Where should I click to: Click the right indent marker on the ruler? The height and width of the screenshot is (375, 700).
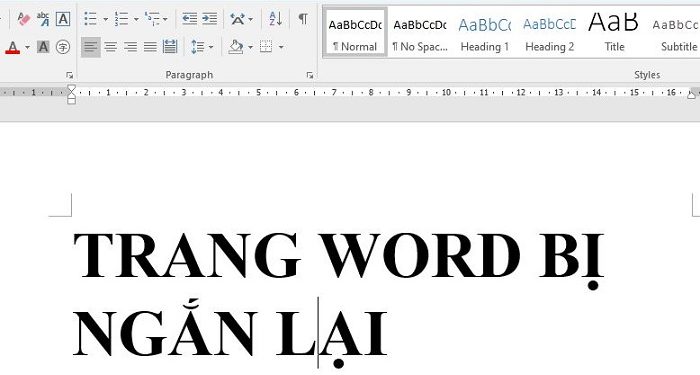pos(691,95)
